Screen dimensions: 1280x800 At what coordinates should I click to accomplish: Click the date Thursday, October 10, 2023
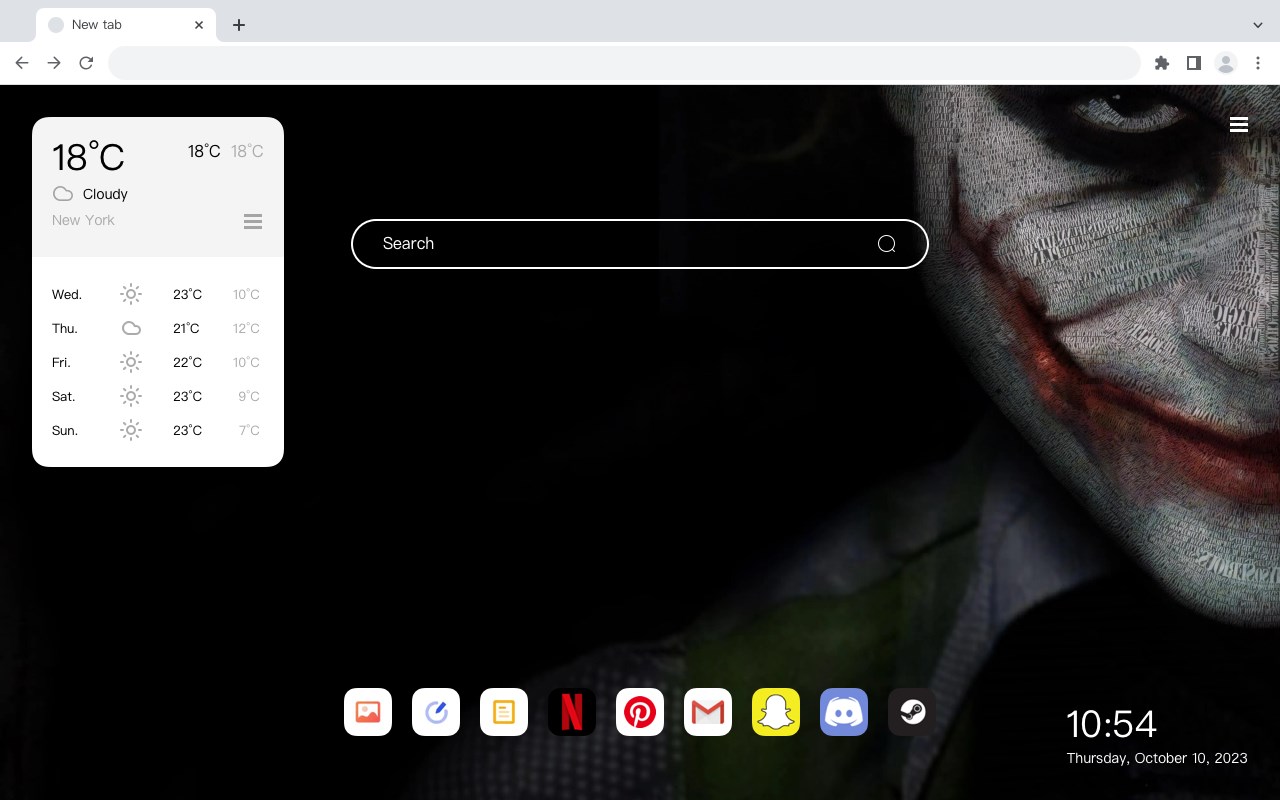[x=1157, y=758]
